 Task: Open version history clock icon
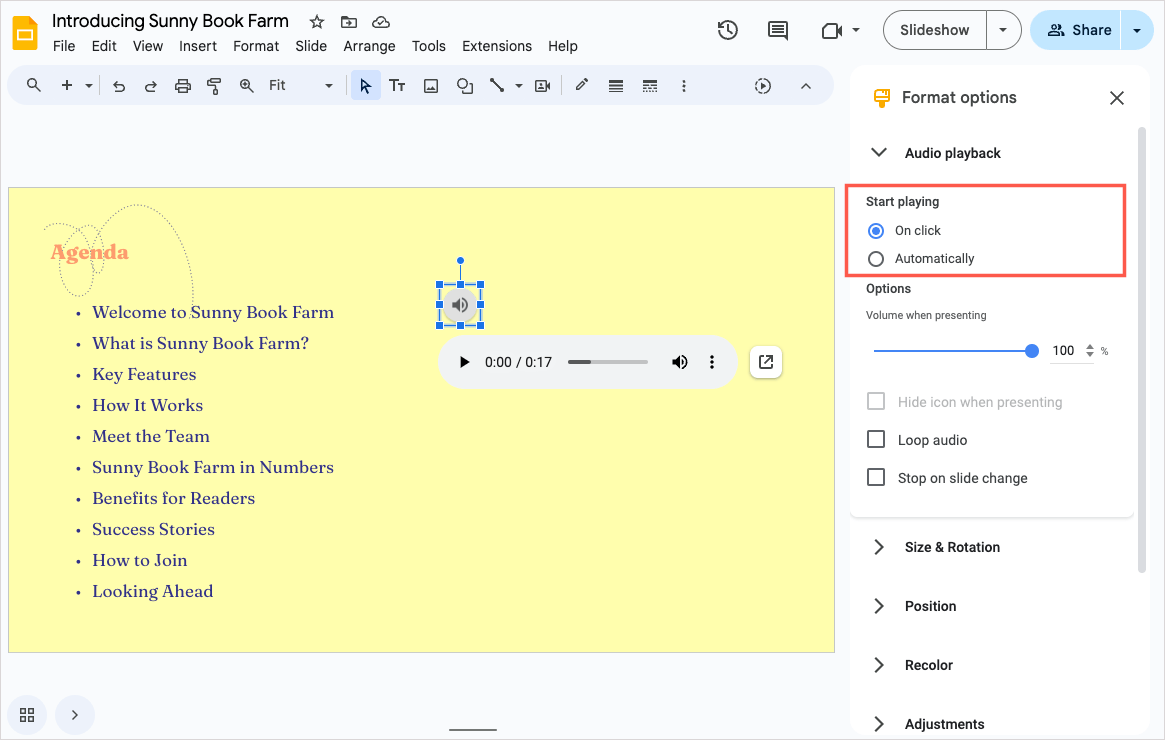[727, 30]
